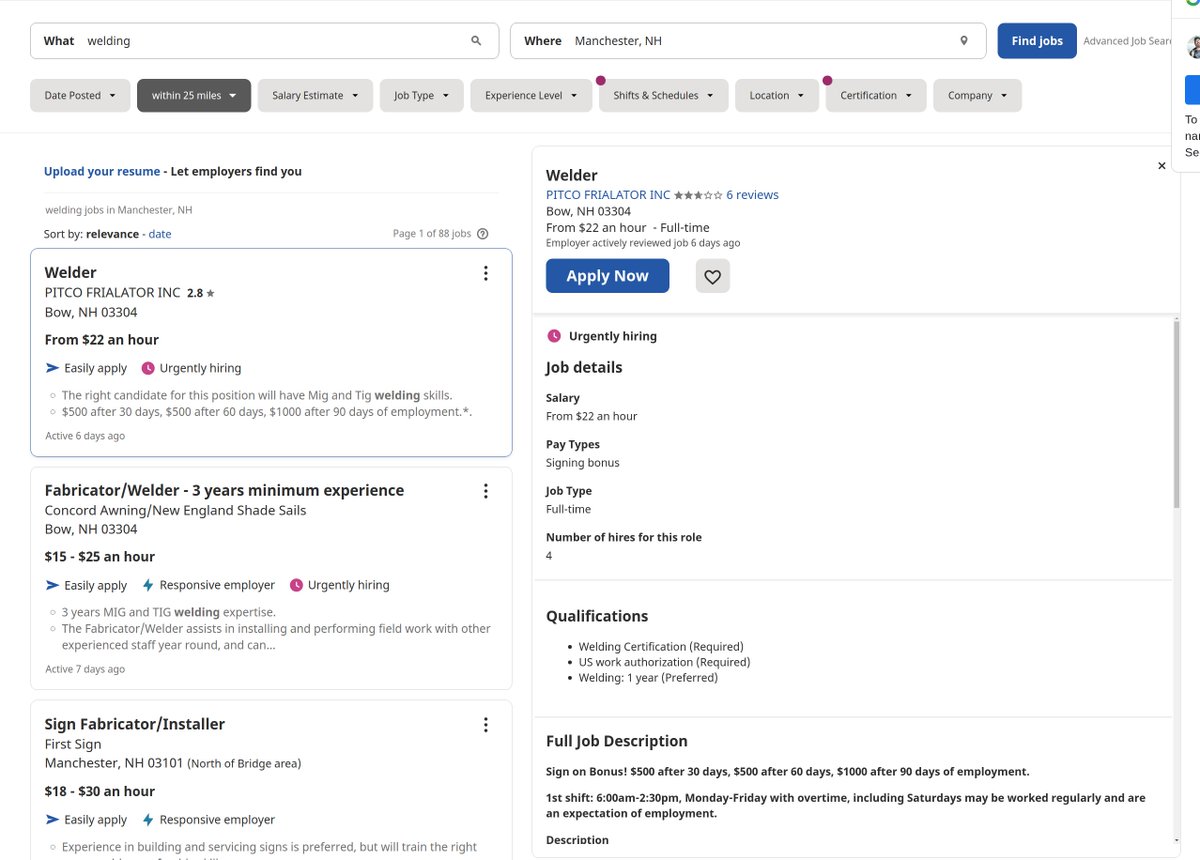Focus the Where field containing Manchester, NH

(748, 41)
